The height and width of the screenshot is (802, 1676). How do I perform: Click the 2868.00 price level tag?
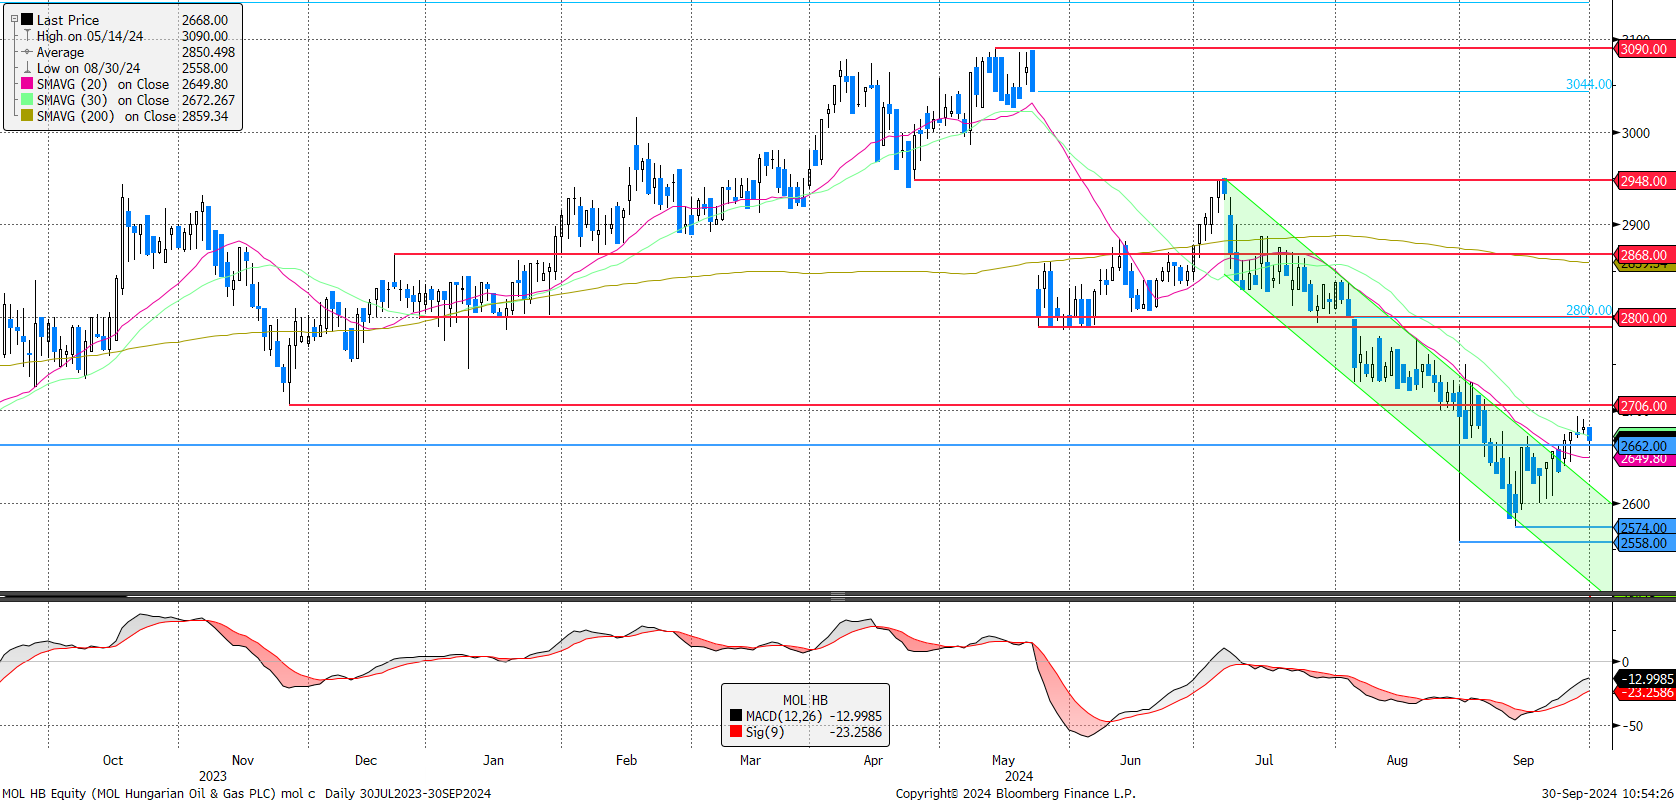1643,255
